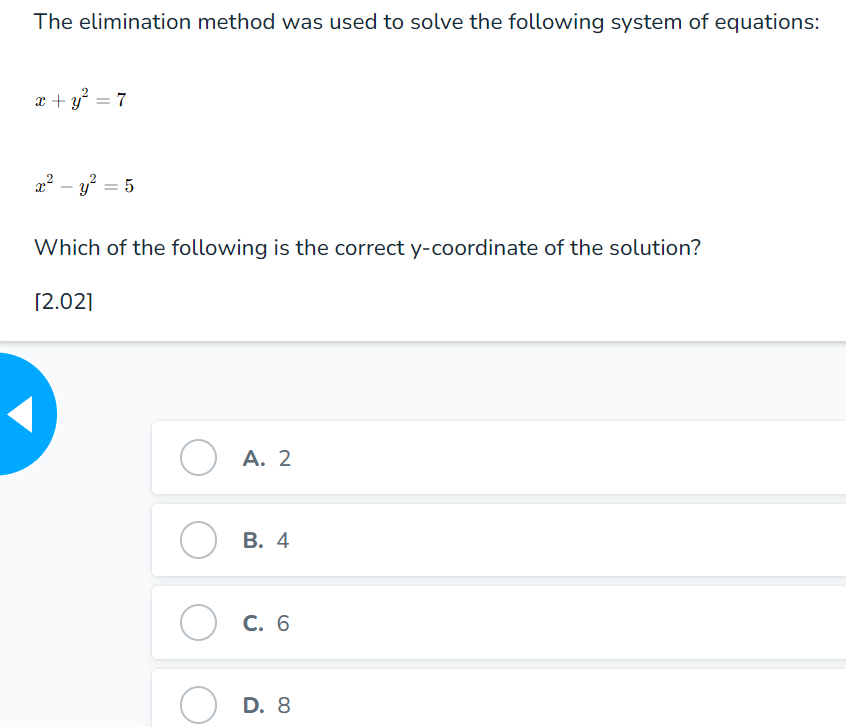Image resolution: width=846 pixels, height=727 pixels.
Task: Click the "Which of the following" question text
Action: pyautogui.click(x=367, y=247)
